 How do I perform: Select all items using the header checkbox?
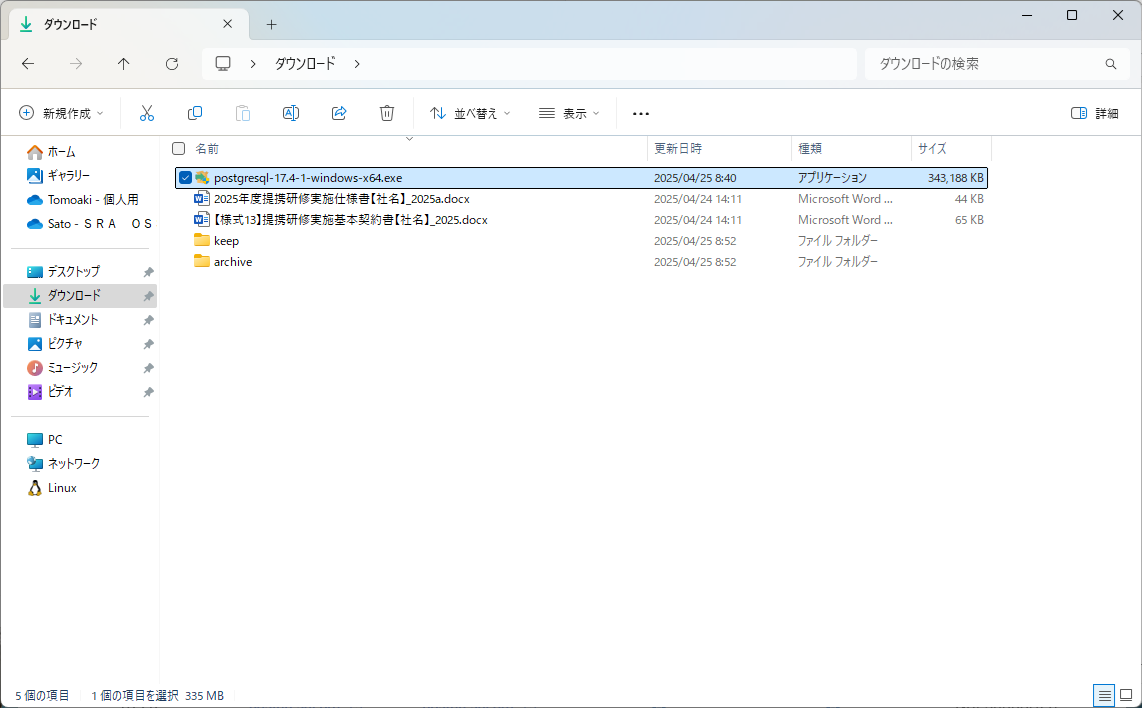coord(178,147)
